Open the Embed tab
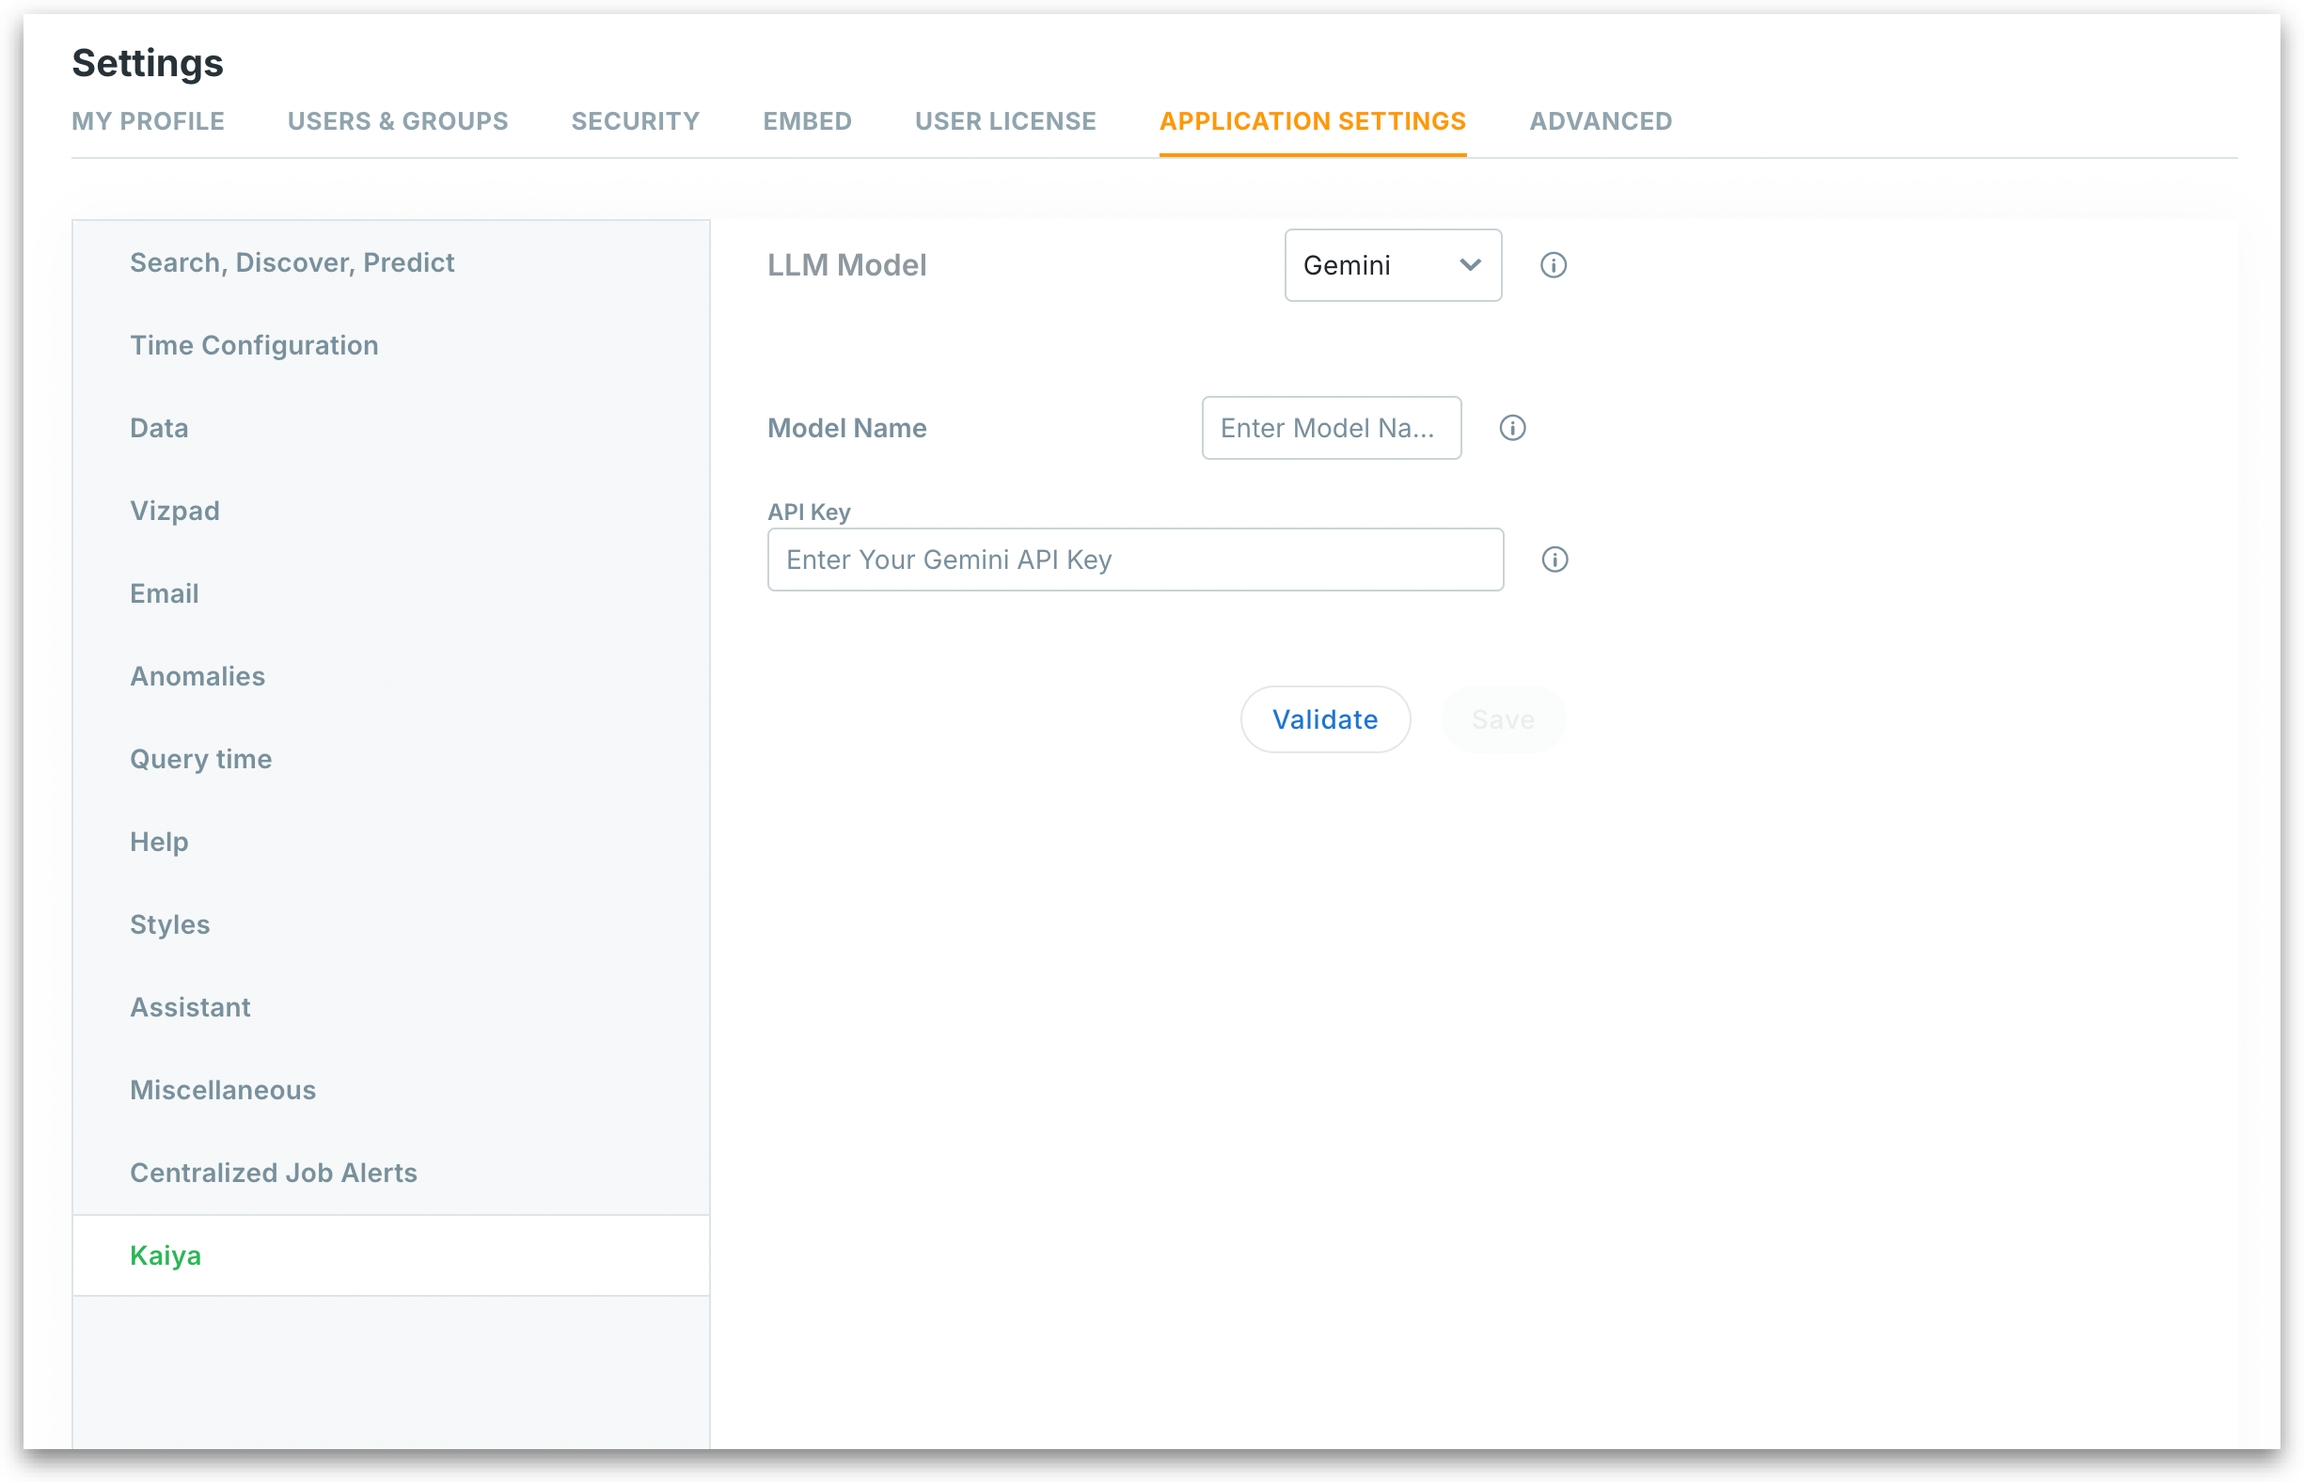Screen dimensions: 2304x1482 807,121
